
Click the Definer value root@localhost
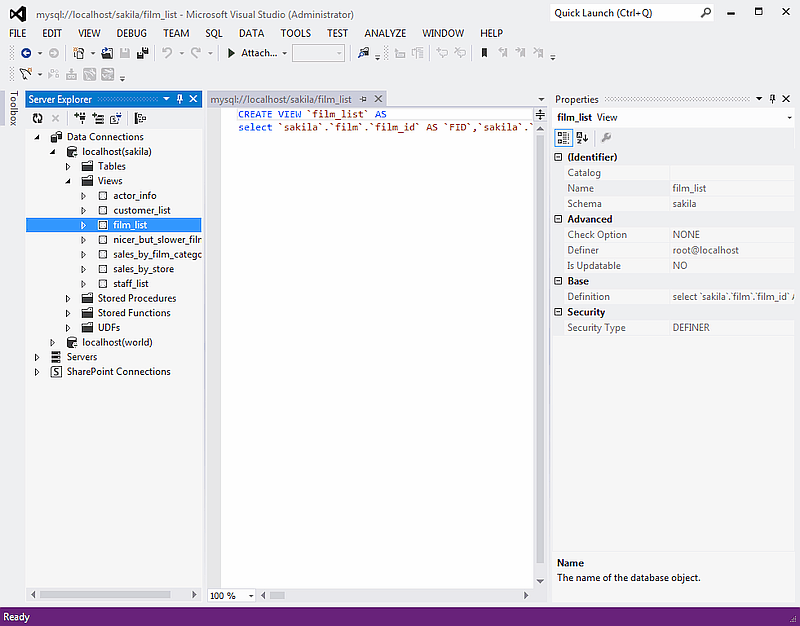tap(732, 251)
